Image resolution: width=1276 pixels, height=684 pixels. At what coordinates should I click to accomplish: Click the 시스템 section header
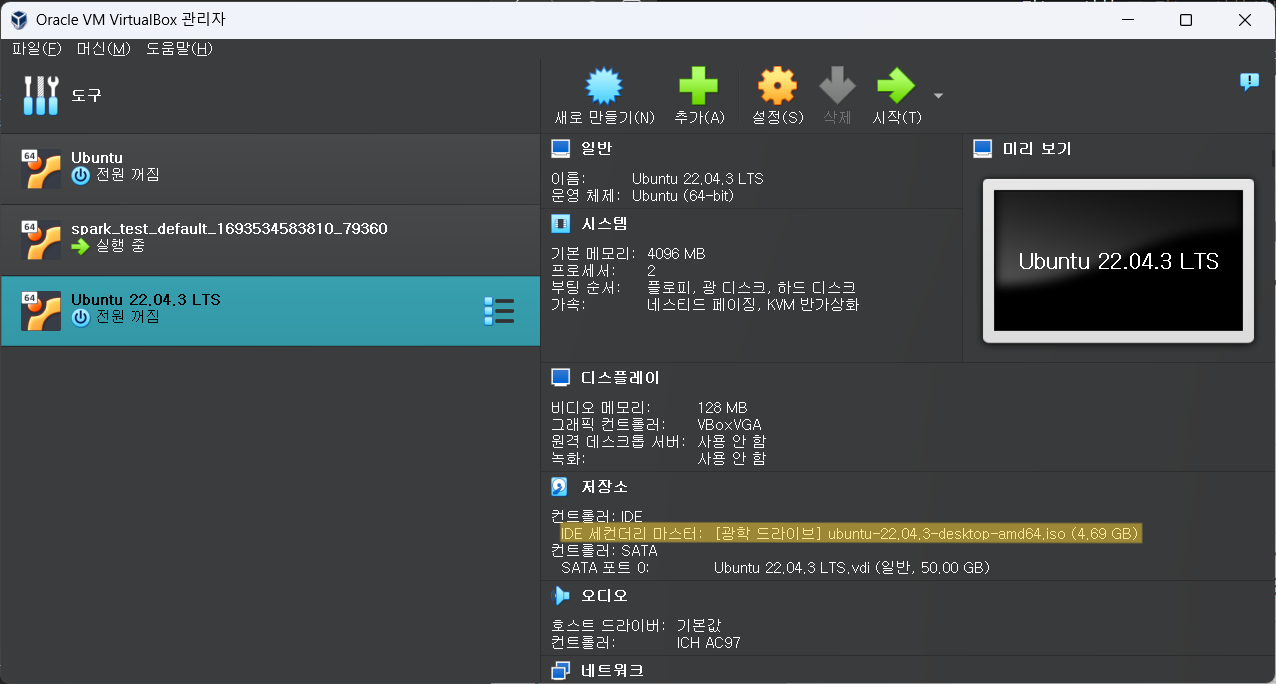point(604,223)
